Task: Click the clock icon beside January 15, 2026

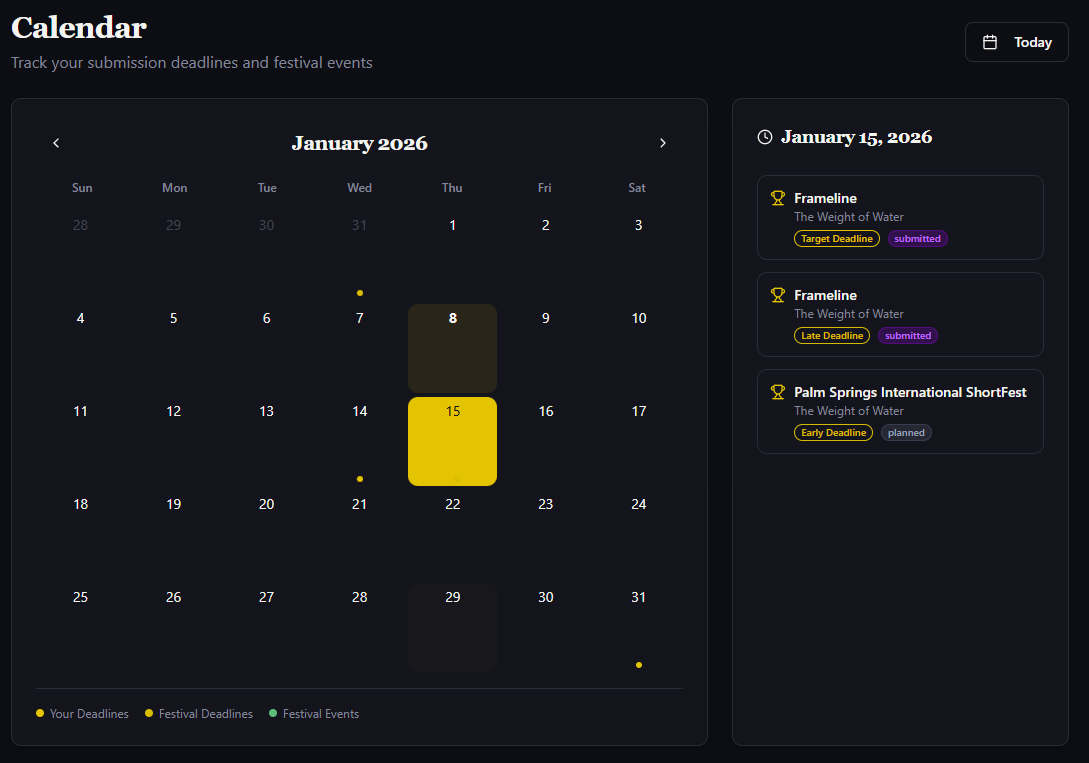Action: [765, 137]
